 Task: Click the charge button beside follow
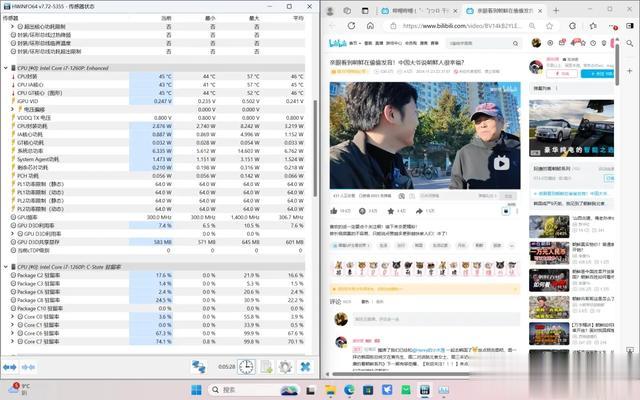point(562,73)
